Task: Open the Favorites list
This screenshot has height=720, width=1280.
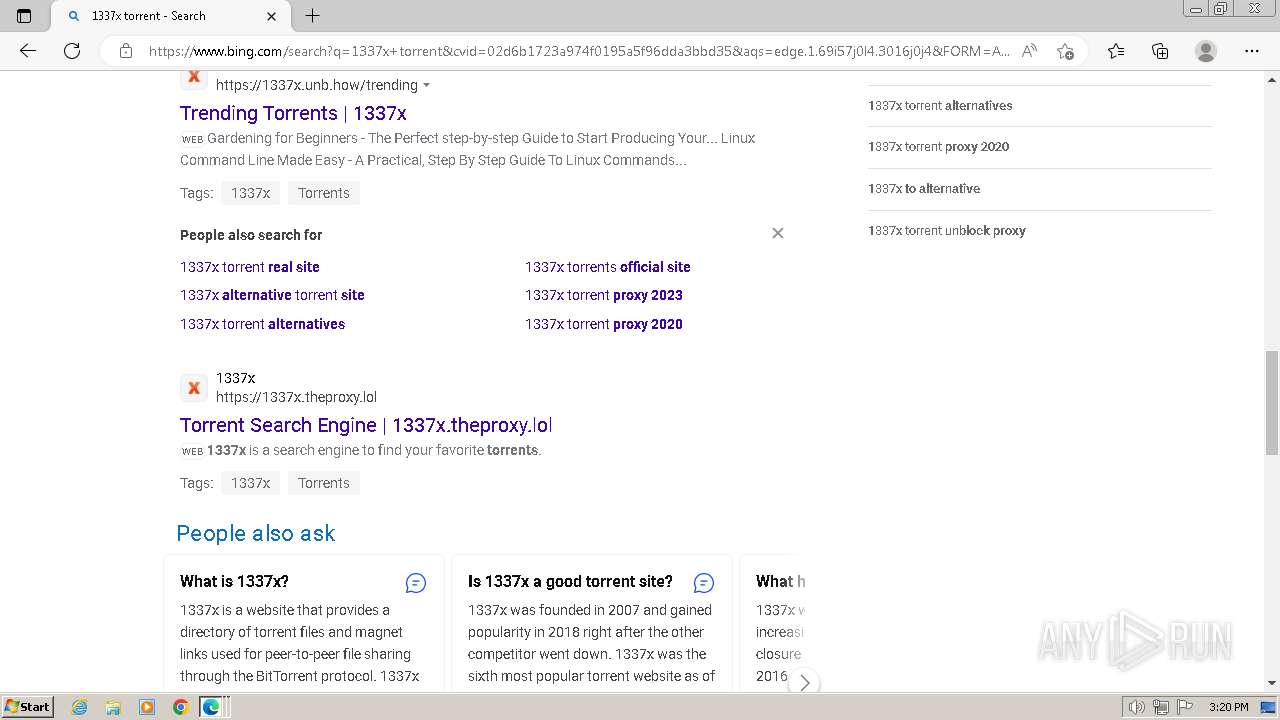Action: (x=1116, y=51)
